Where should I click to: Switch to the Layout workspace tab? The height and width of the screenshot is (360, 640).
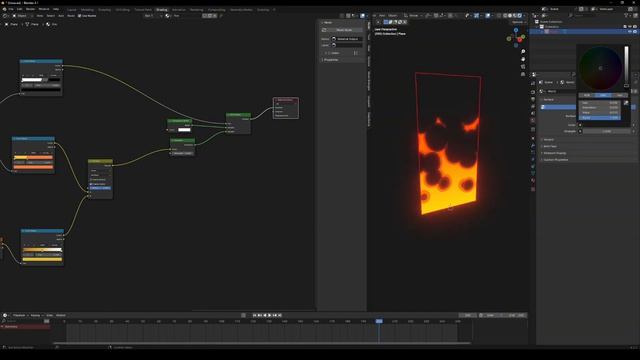click(x=72, y=9)
